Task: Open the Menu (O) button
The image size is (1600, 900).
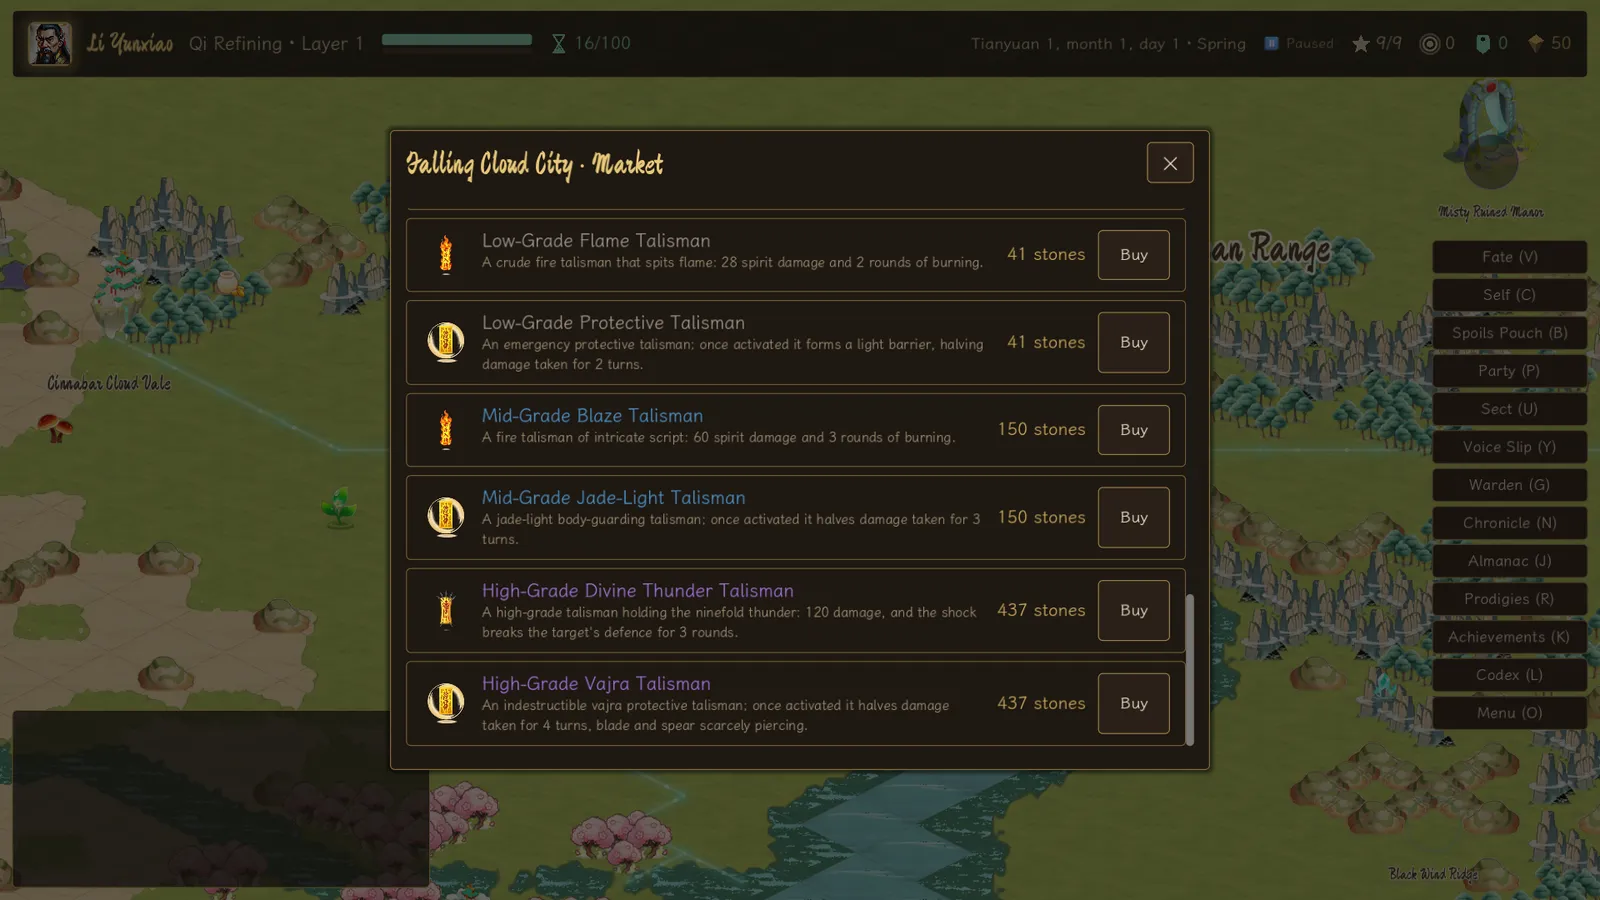Action: (1510, 713)
